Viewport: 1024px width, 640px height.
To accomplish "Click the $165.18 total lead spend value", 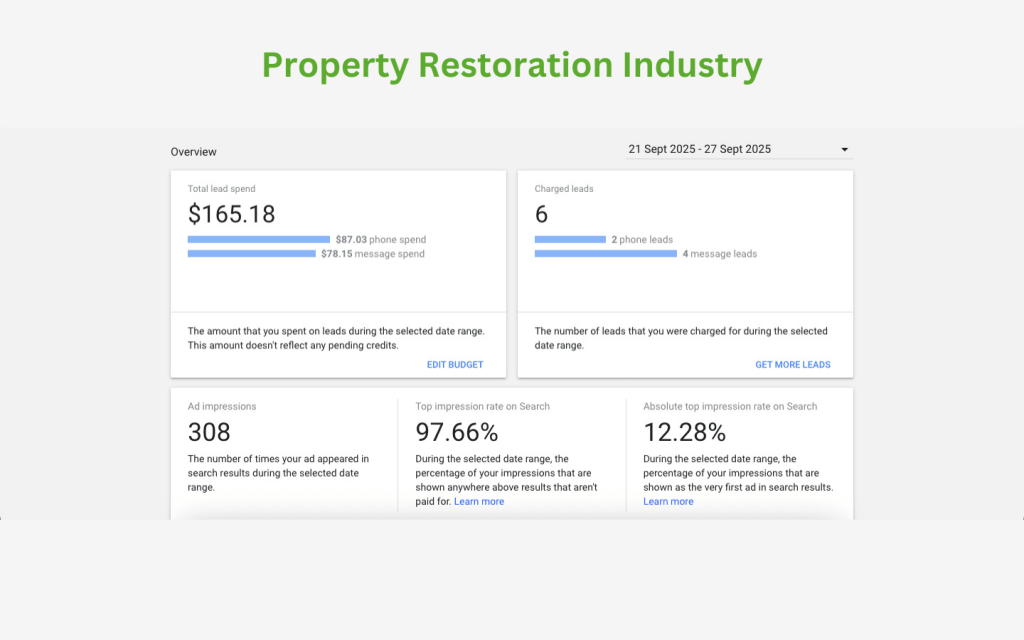I will [231, 214].
